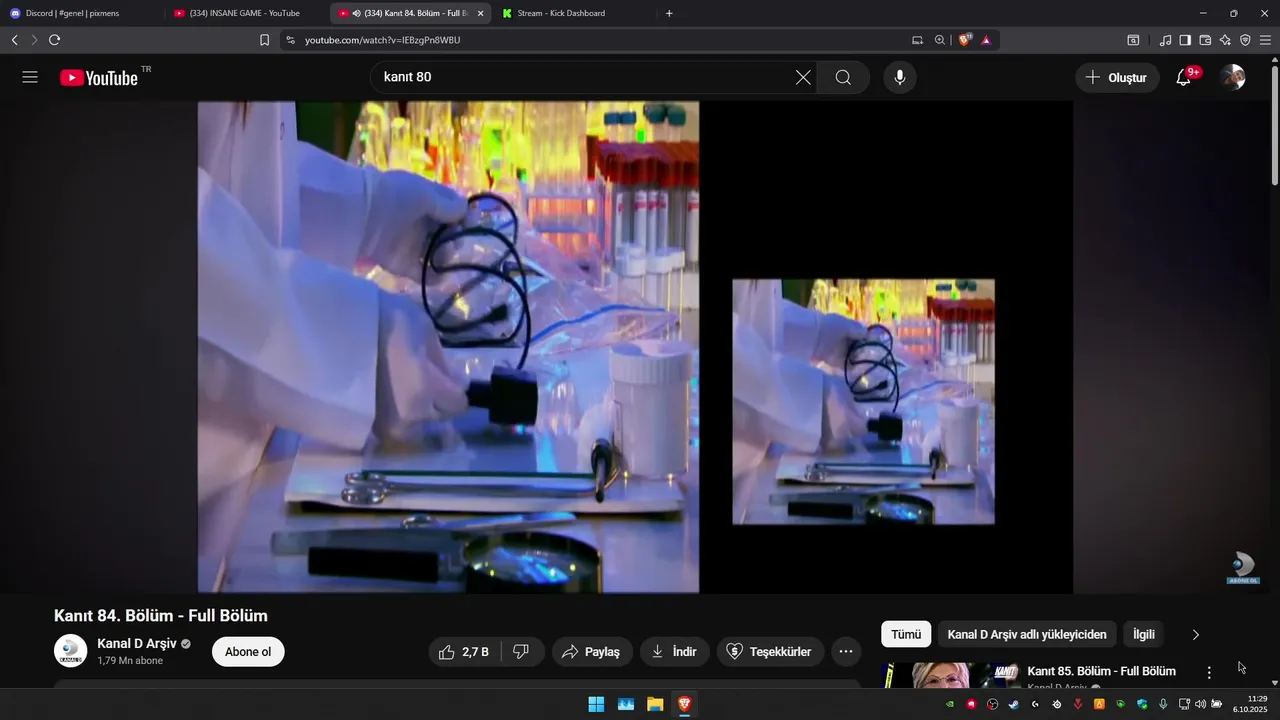This screenshot has width=1280, height=720.
Task: Click the Kanıt 85. Bölüm thumbnail
Action: coord(952,676)
